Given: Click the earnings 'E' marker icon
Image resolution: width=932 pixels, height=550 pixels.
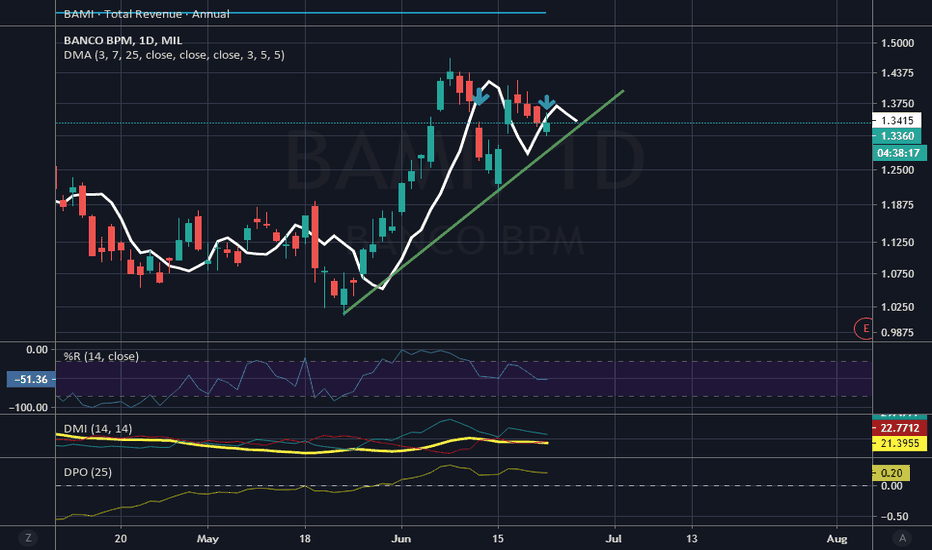Looking at the screenshot, I should pos(865,328).
